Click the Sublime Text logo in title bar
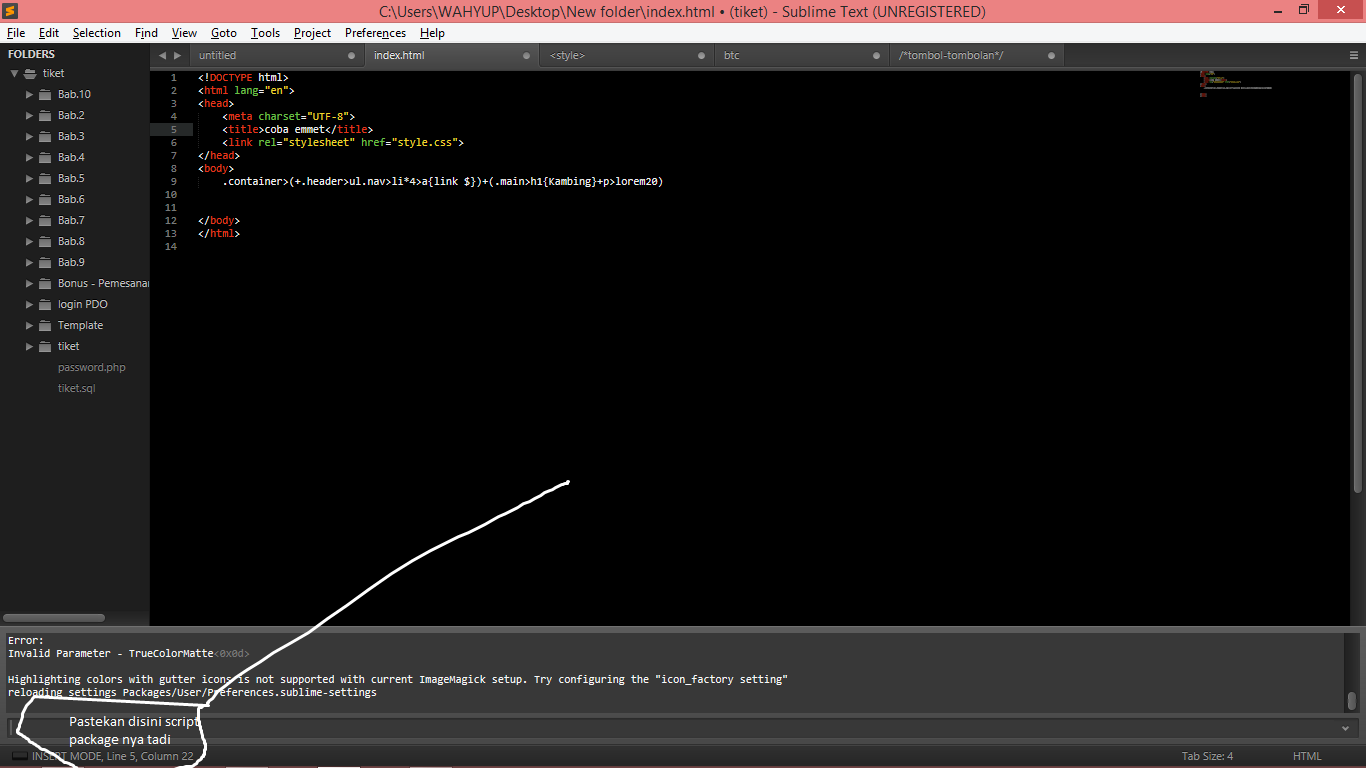1366x768 pixels. coord(10,10)
